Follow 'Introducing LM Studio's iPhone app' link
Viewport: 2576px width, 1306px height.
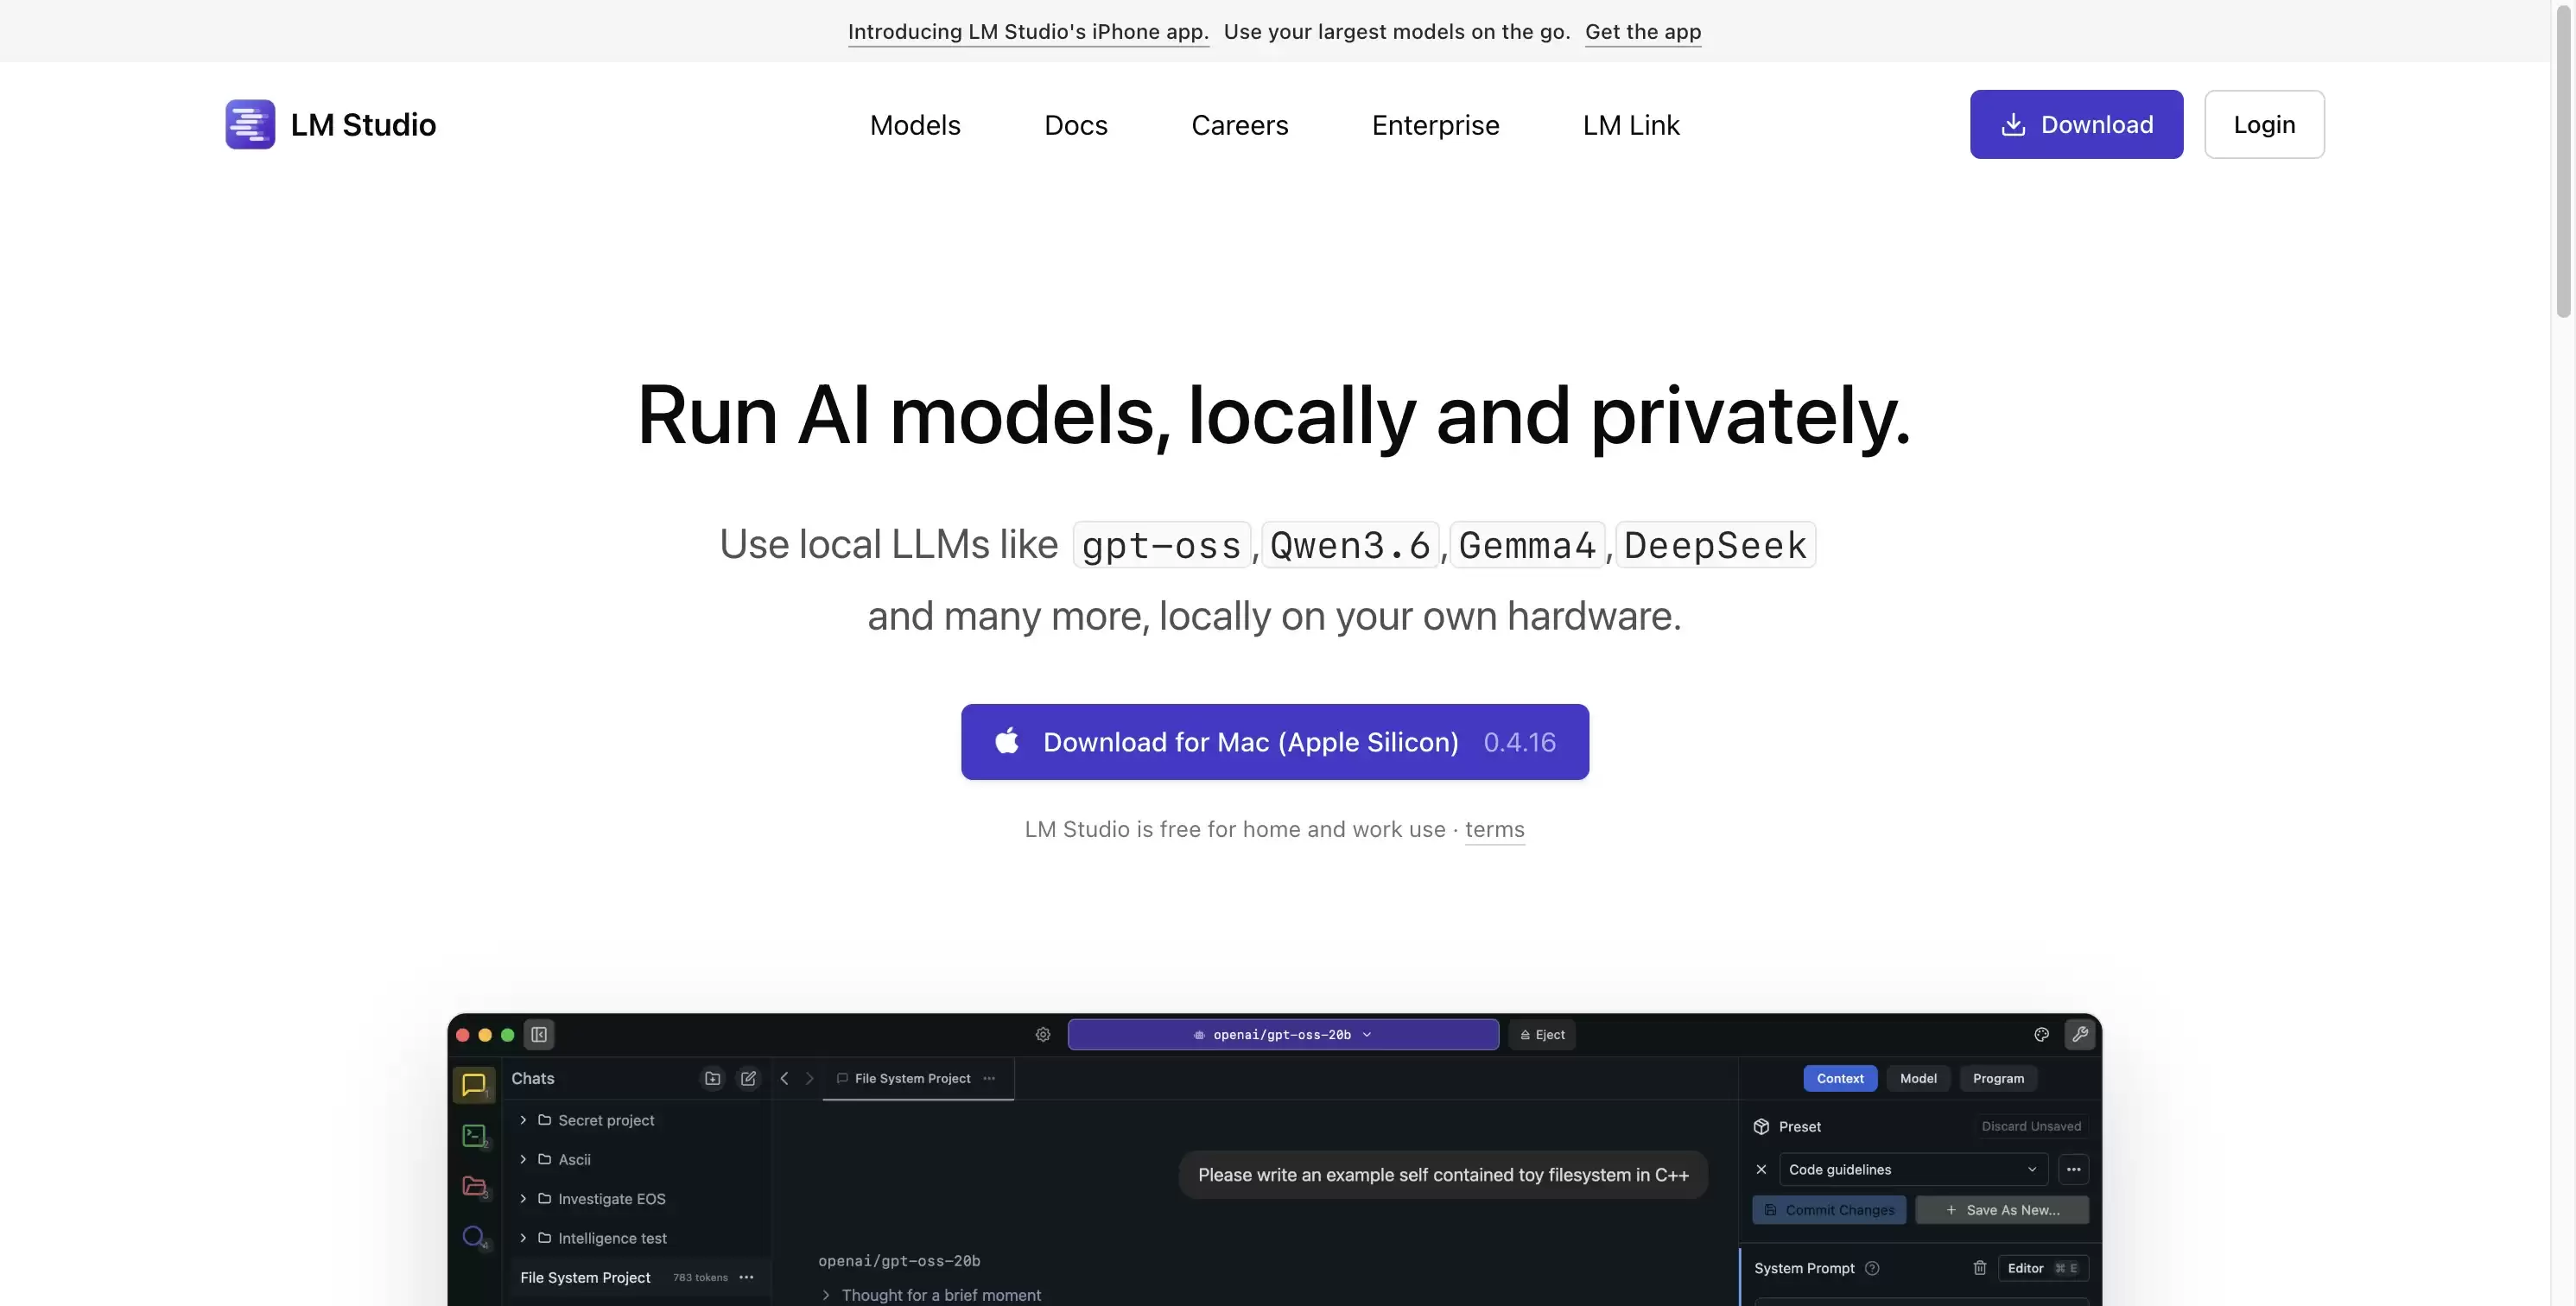(1028, 31)
